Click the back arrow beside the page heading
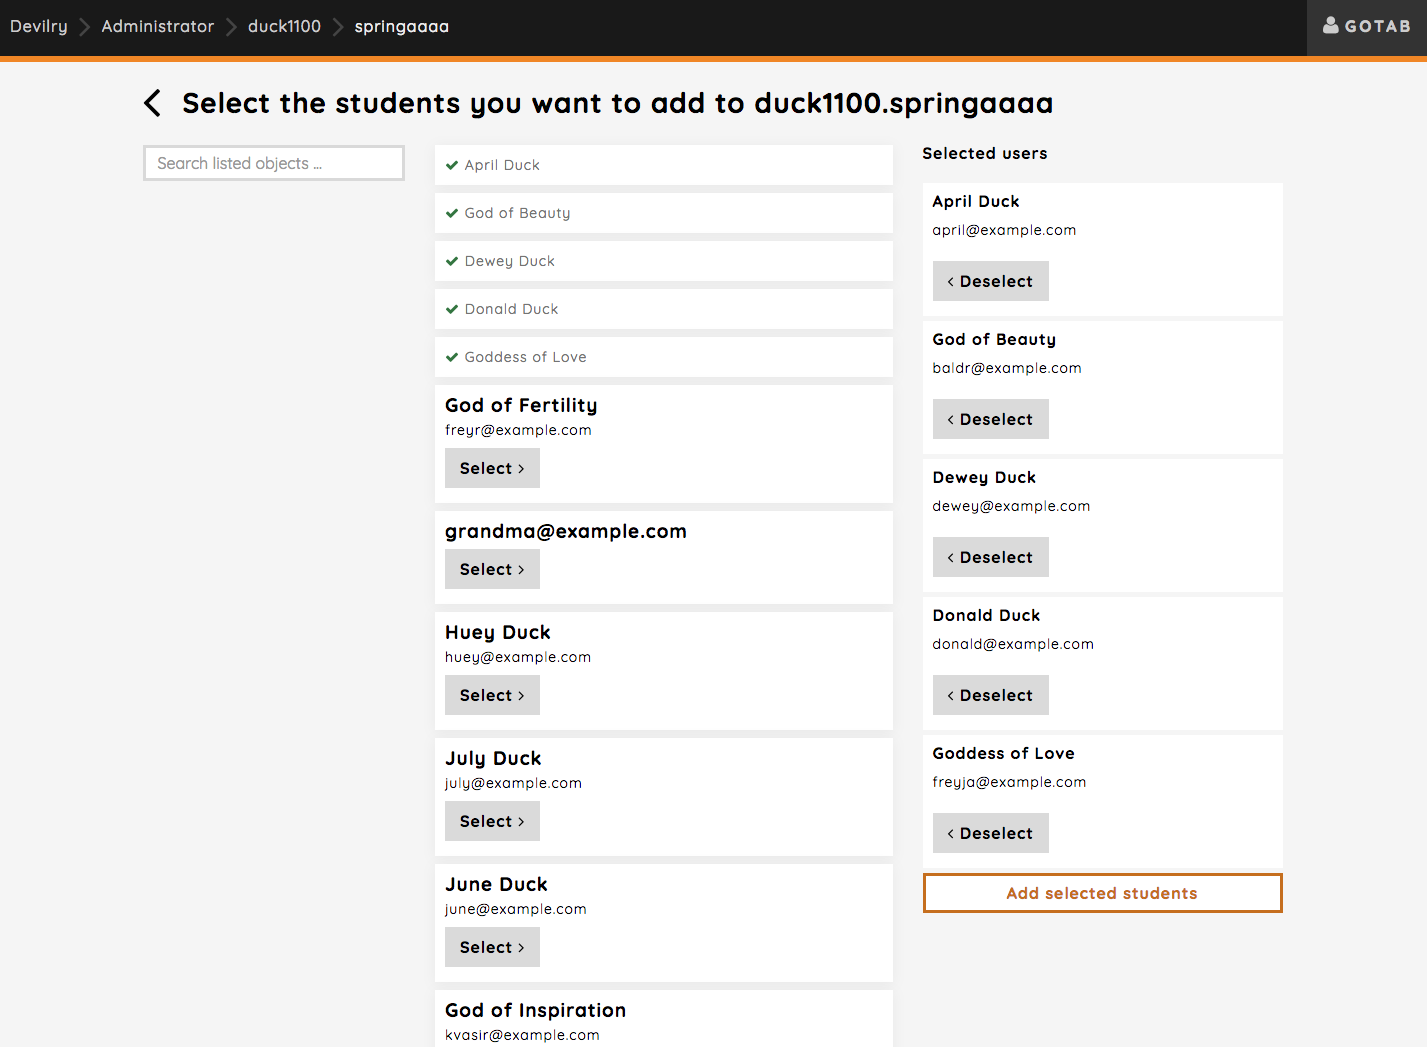 coord(153,103)
